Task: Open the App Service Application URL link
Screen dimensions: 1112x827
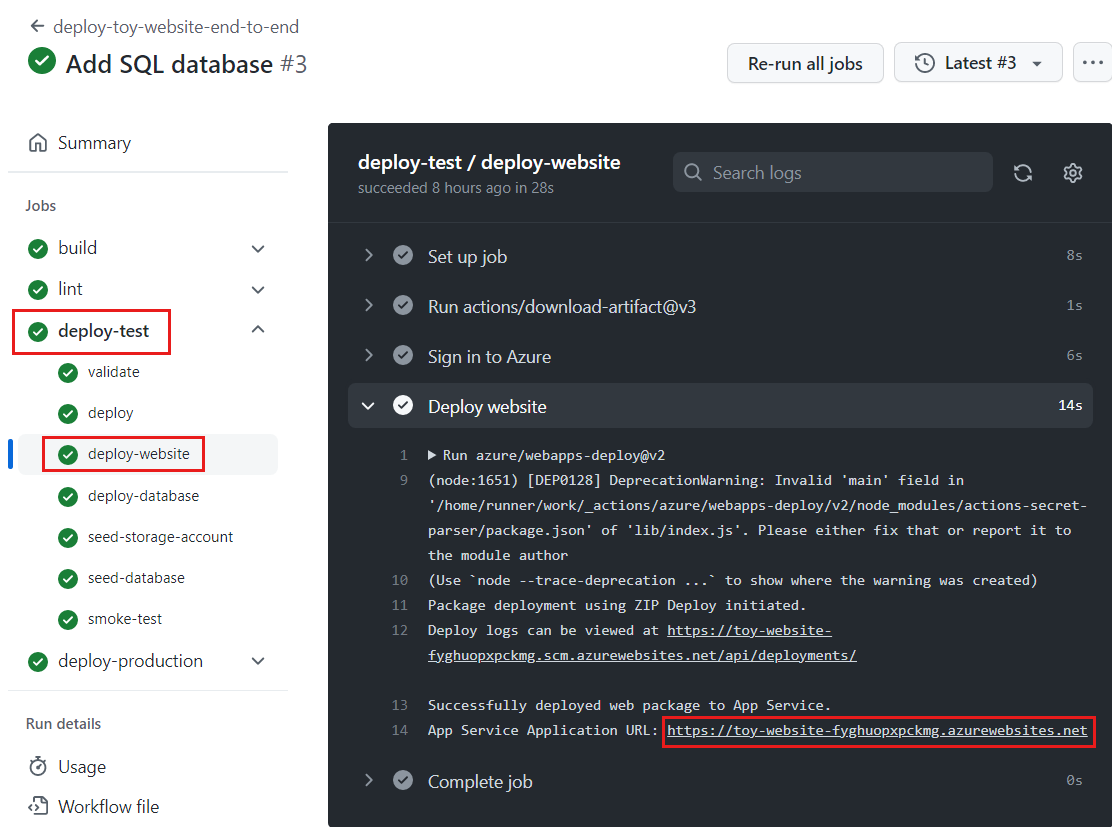Action: click(x=877, y=731)
